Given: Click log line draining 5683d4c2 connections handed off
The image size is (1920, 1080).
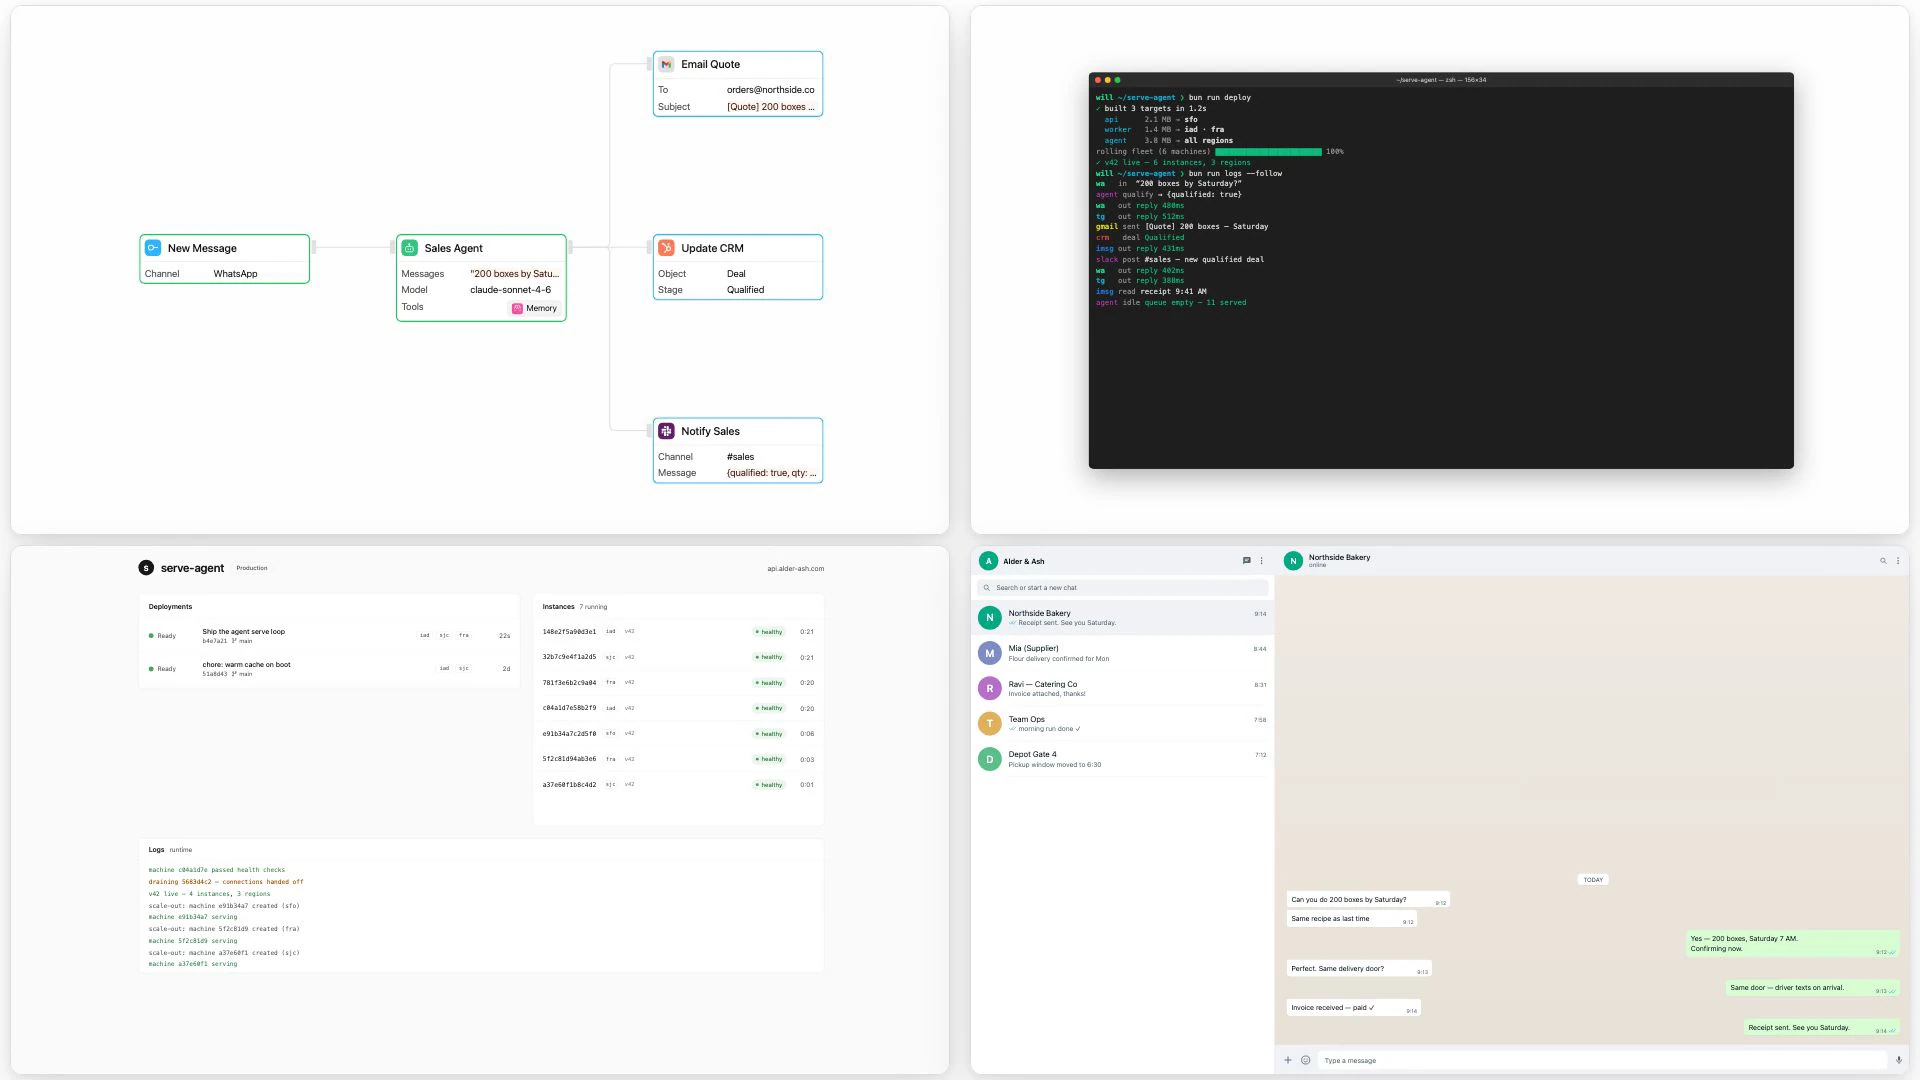Looking at the screenshot, I should pos(226,882).
